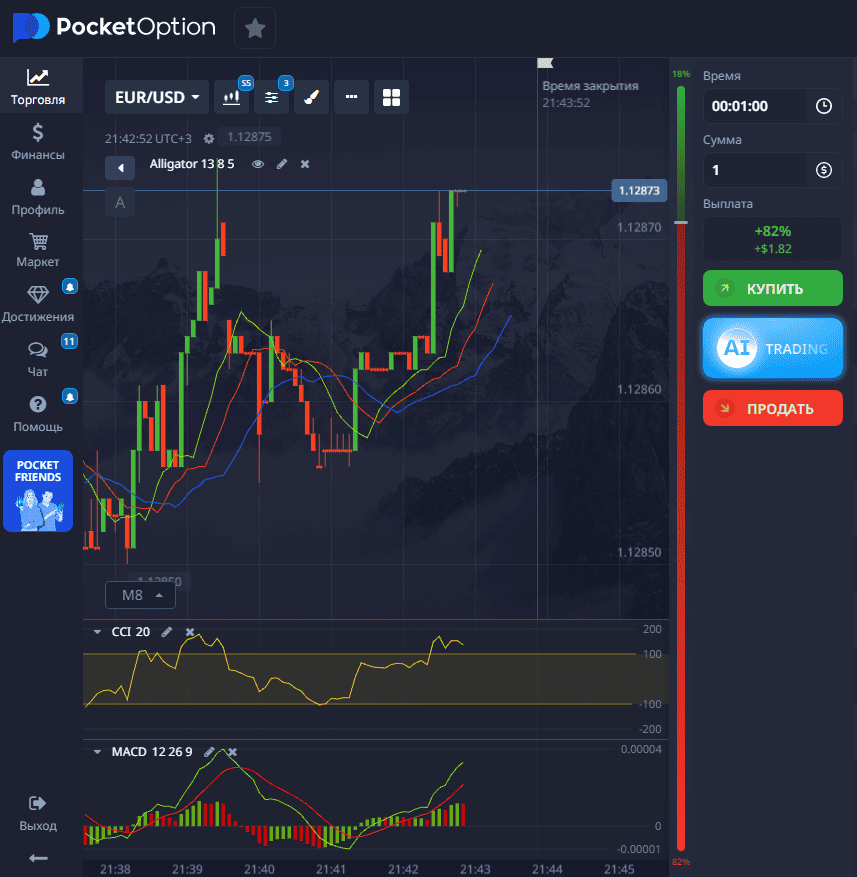The image size is (857, 877).
Task: Collapse the sidebar with the left arrow
Action: pyautogui.click(x=38, y=858)
